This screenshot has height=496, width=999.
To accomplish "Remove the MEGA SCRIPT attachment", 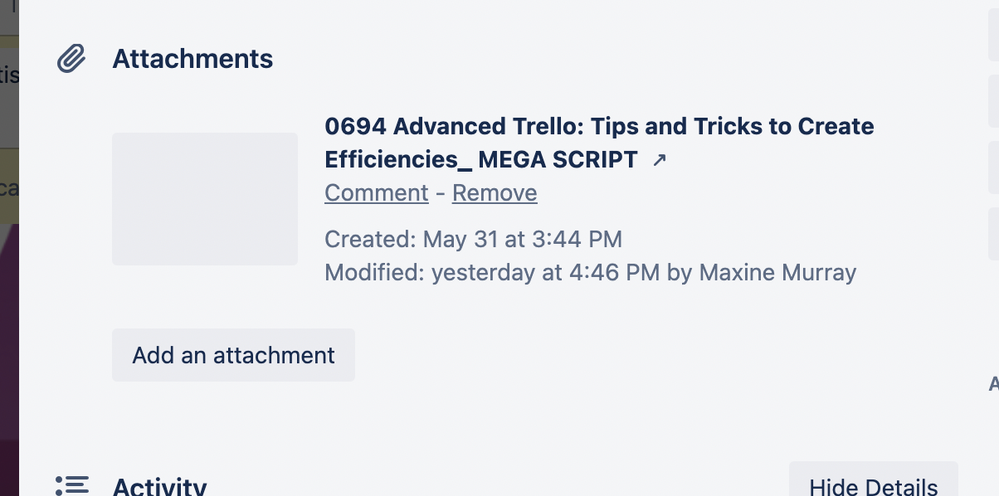I will (494, 193).
